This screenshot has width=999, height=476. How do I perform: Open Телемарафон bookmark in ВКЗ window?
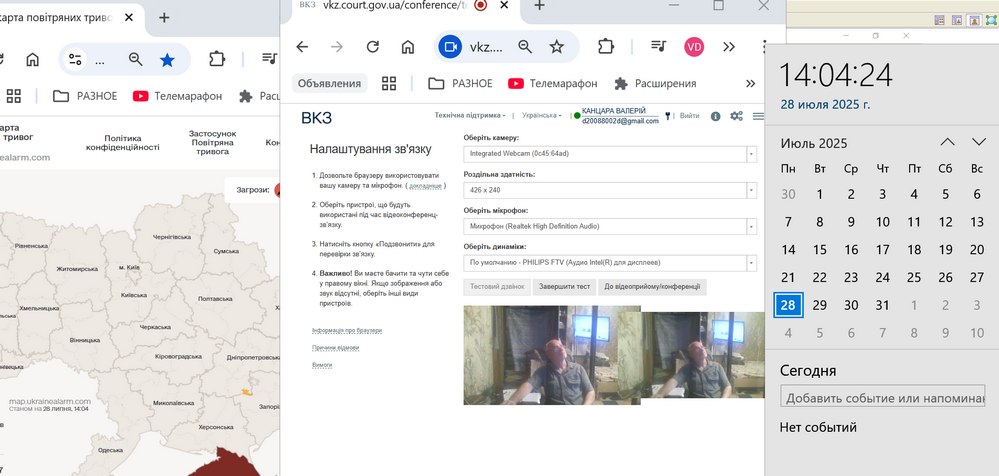(x=552, y=83)
